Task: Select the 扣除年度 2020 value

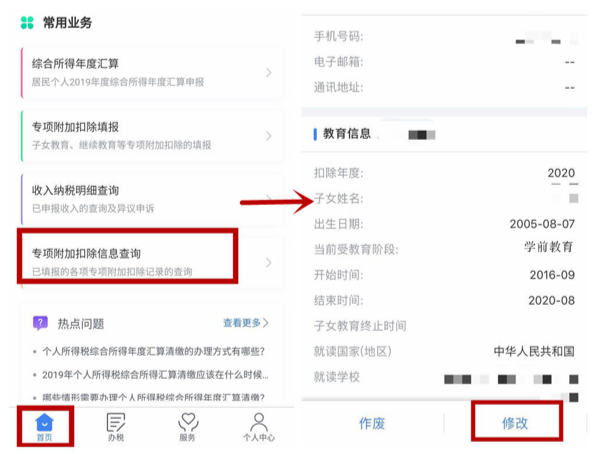Action: point(561,173)
